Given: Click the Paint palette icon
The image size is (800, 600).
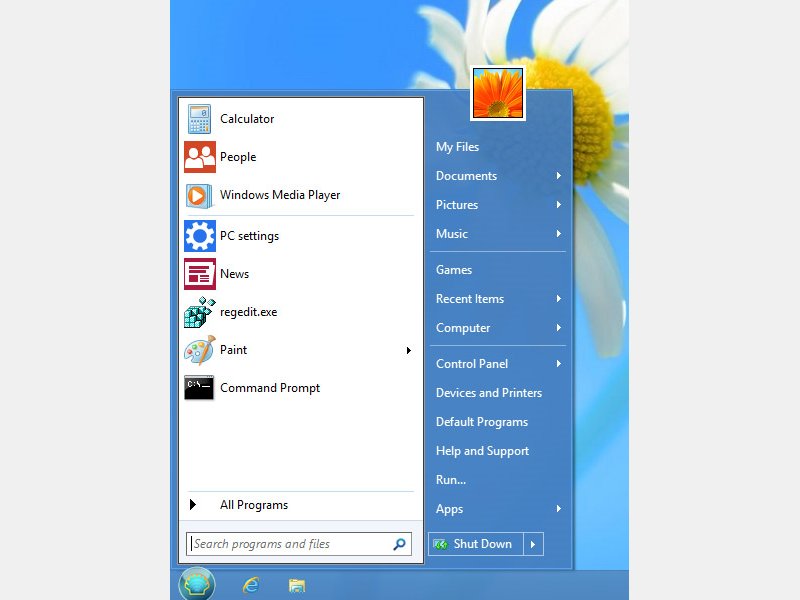Looking at the screenshot, I should tap(199, 350).
